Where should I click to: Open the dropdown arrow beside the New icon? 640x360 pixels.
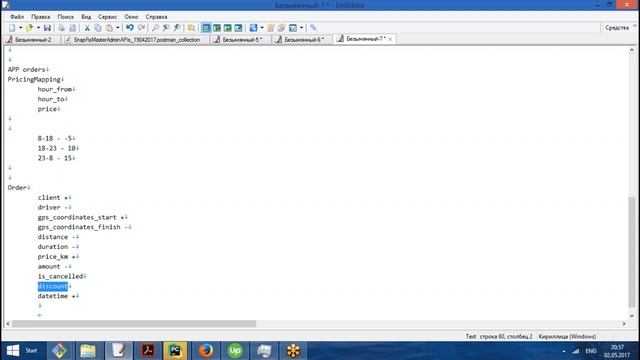[20, 28]
